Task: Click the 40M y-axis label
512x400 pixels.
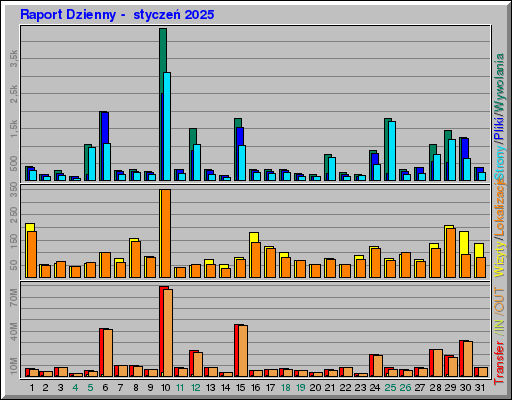Action: click(14, 332)
